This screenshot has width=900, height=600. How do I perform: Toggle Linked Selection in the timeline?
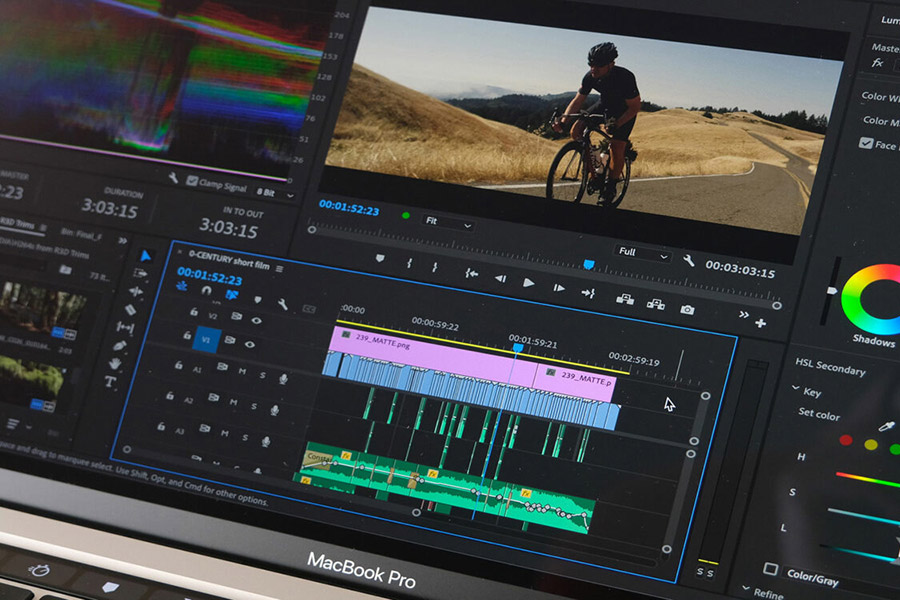pyautogui.click(x=231, y=295)
